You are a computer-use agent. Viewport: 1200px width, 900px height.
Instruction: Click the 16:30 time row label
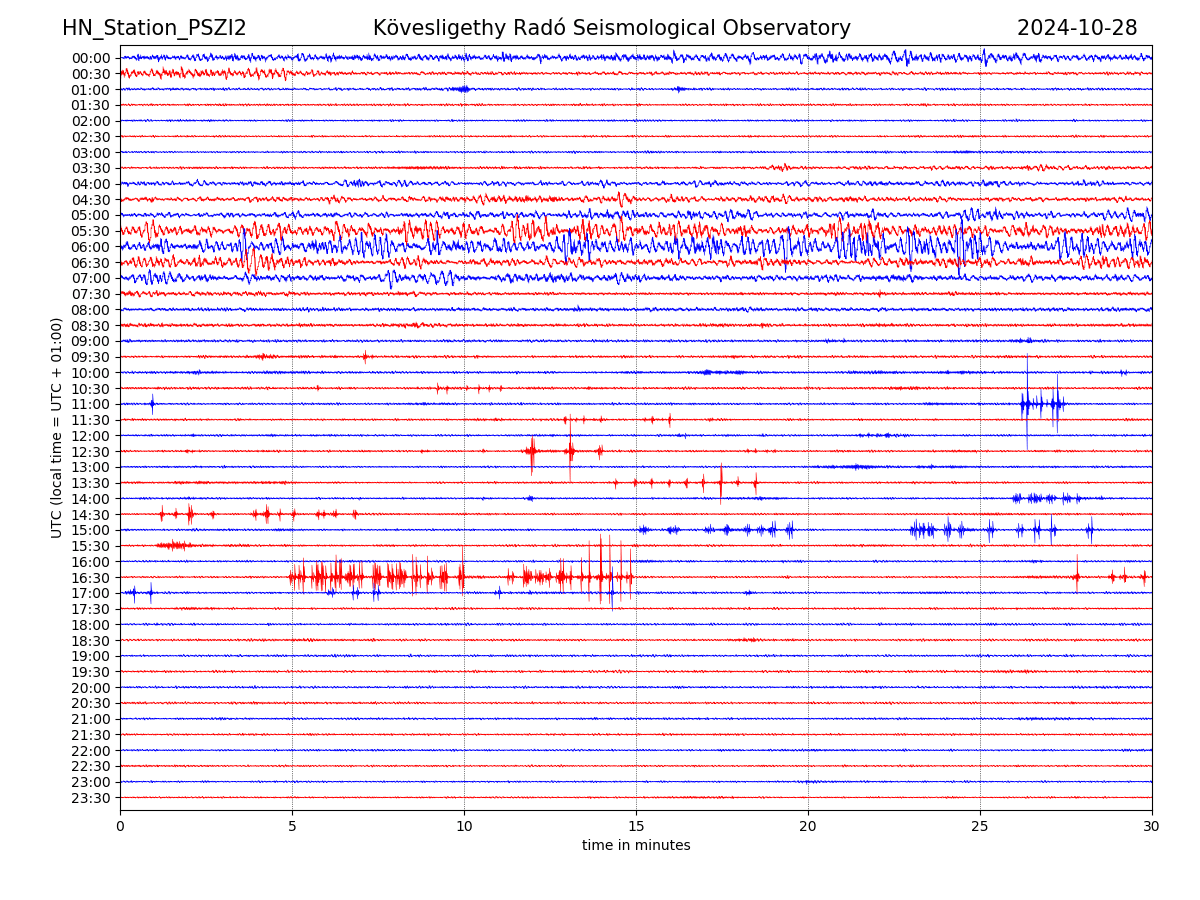pos(90,578)
